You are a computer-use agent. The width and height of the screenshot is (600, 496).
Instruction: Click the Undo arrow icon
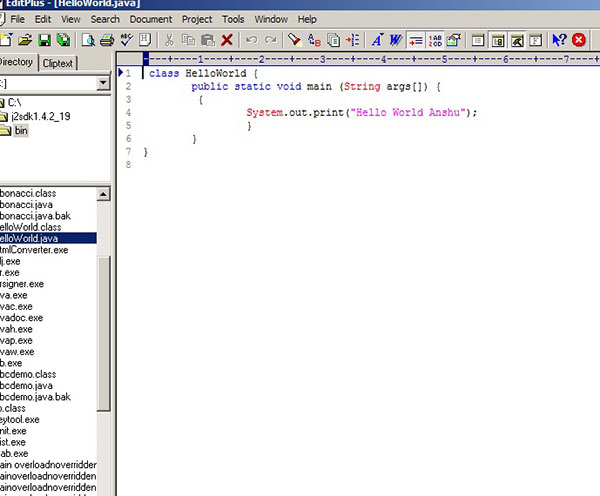point(251,40)
